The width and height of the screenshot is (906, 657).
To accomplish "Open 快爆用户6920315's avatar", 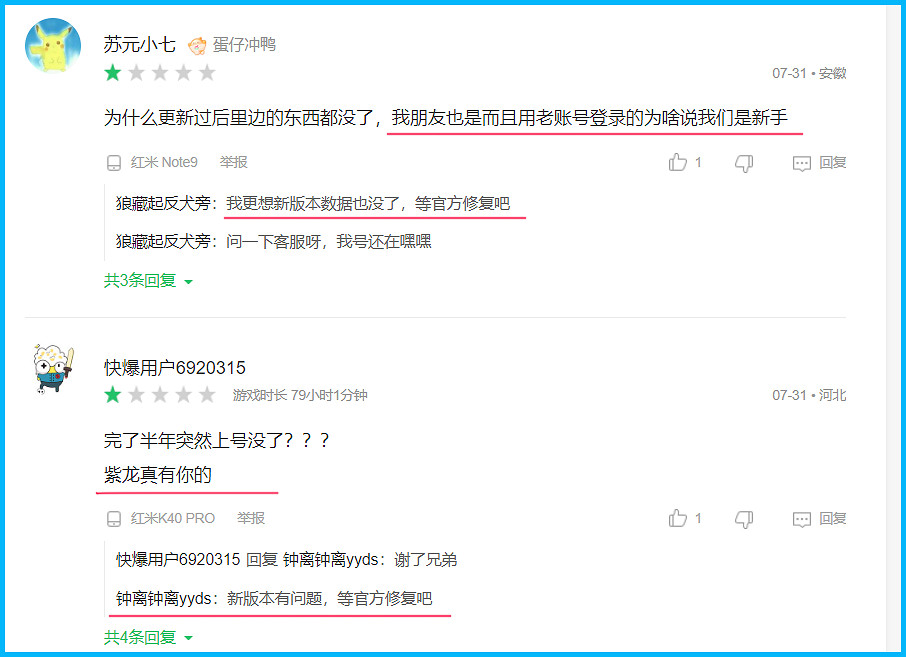I will coord(54,369).
